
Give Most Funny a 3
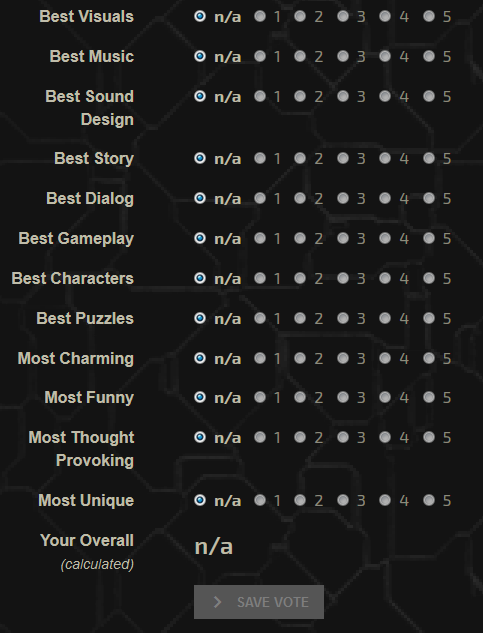pyautogui.click(x=342, y=397)
